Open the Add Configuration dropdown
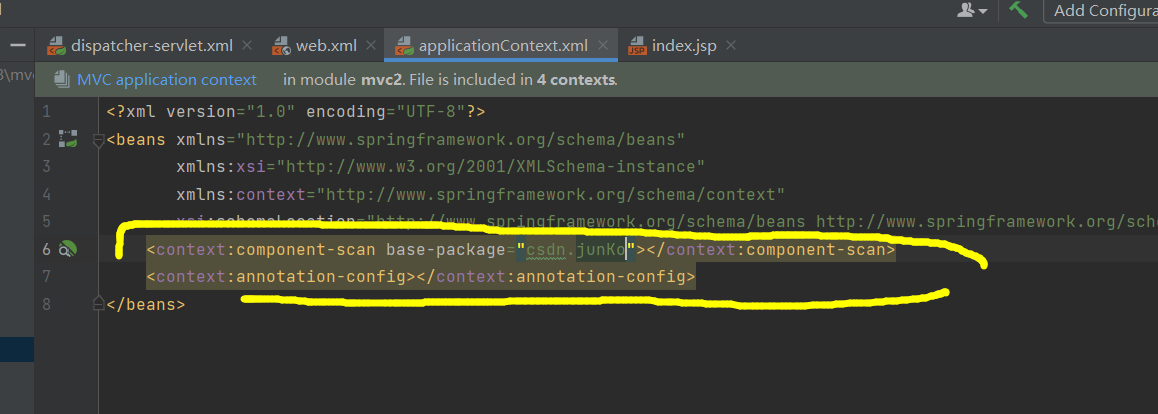The height and width of the screenshot is (414, 1158). click(1103, 10)
